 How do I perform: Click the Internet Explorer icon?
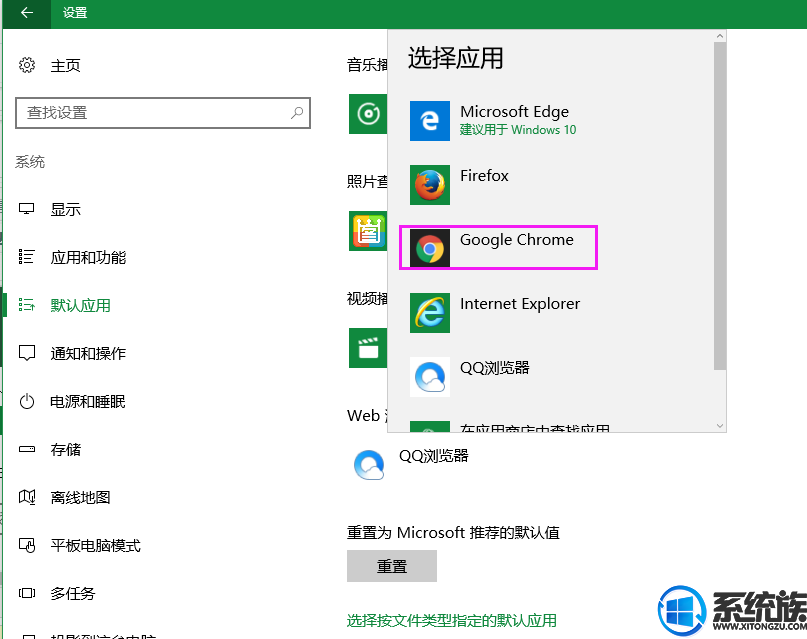[x=430, y=313]
